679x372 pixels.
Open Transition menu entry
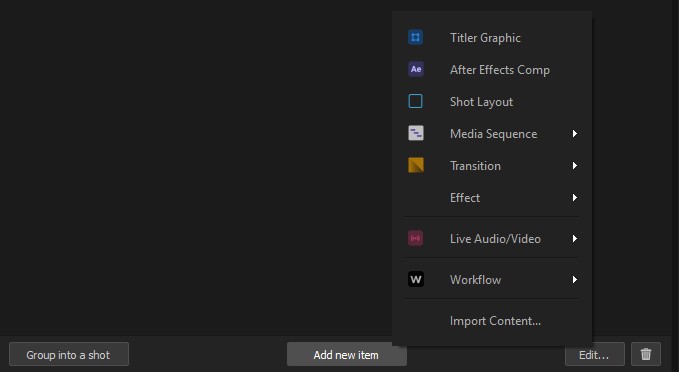click(492, 166)
